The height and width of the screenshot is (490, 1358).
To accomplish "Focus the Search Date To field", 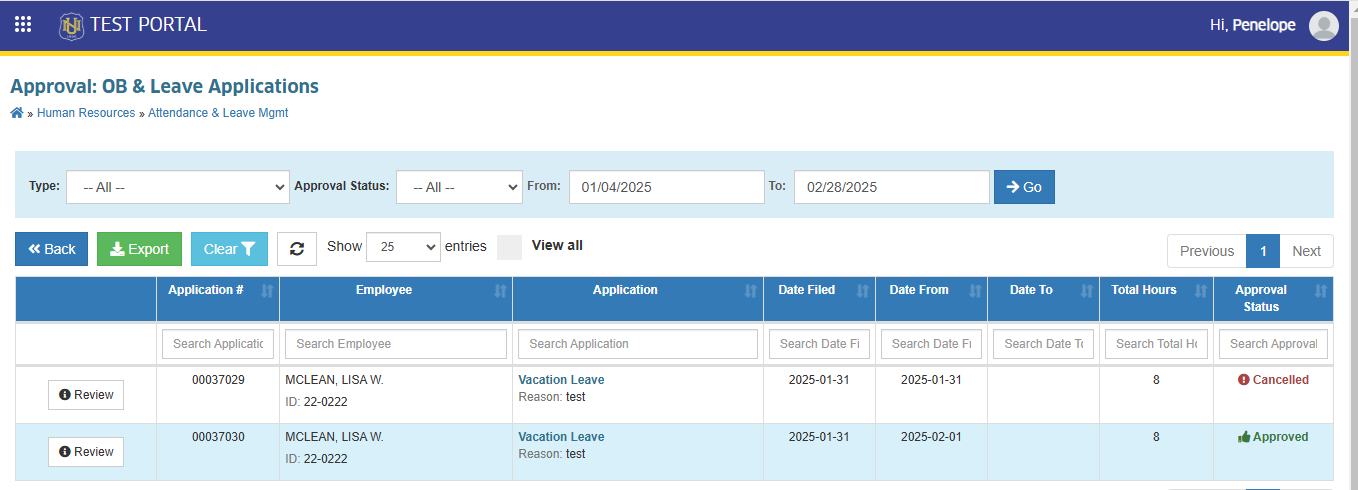I will (1043, 344).
